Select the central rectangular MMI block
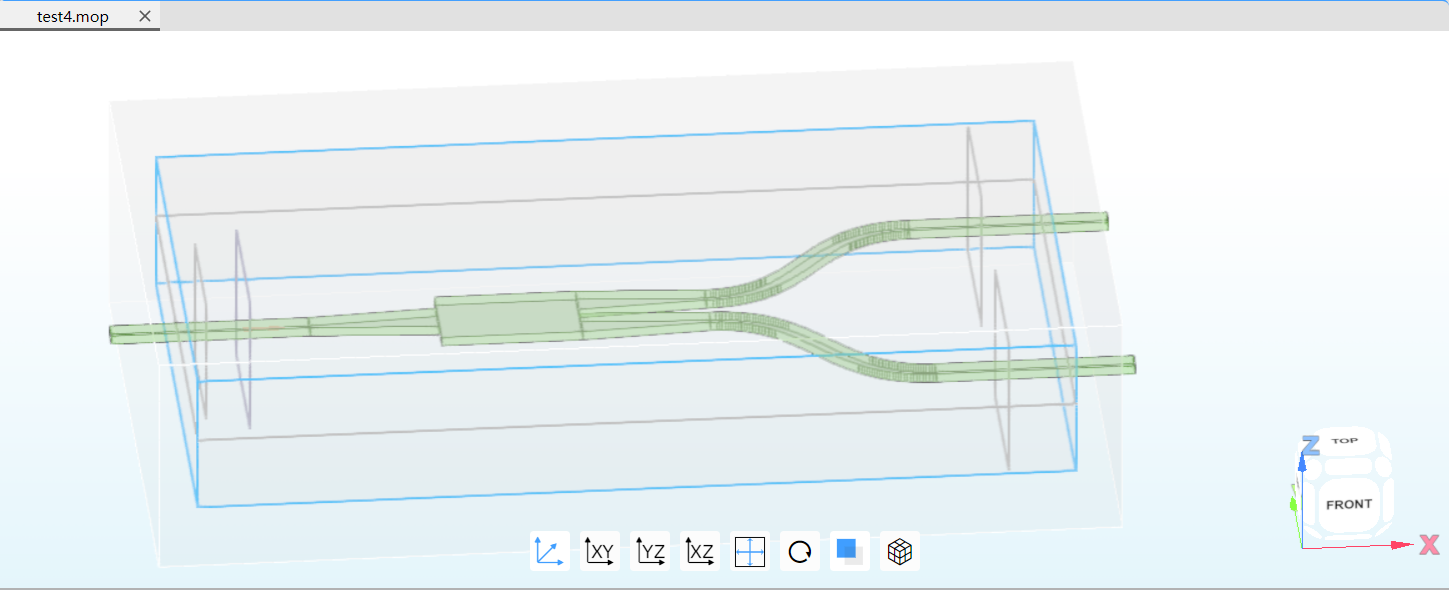1449x590 pixels. click(509, 320)
